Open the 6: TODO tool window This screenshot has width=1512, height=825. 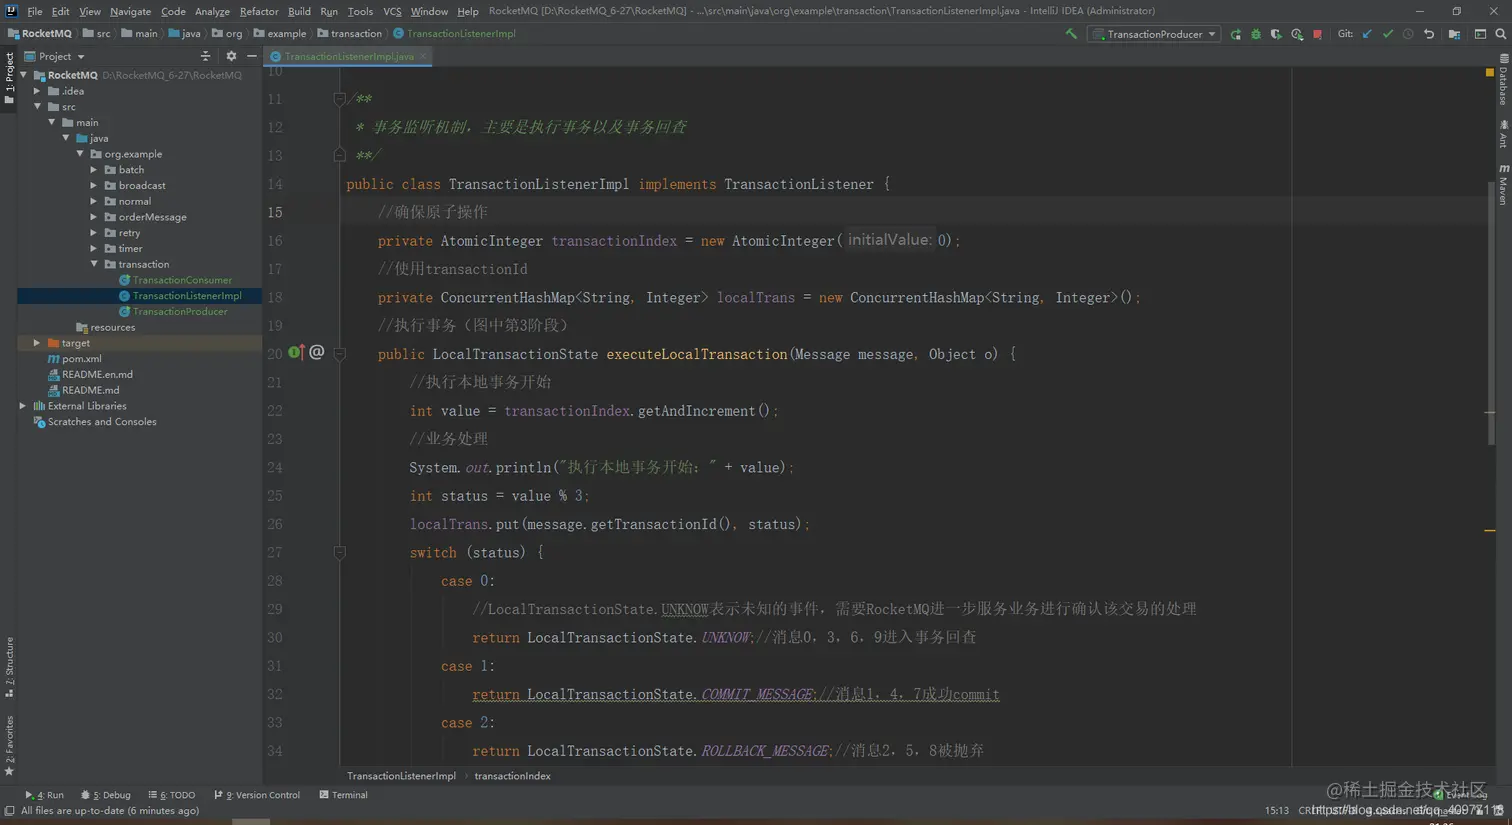click(x=172, y=795)
